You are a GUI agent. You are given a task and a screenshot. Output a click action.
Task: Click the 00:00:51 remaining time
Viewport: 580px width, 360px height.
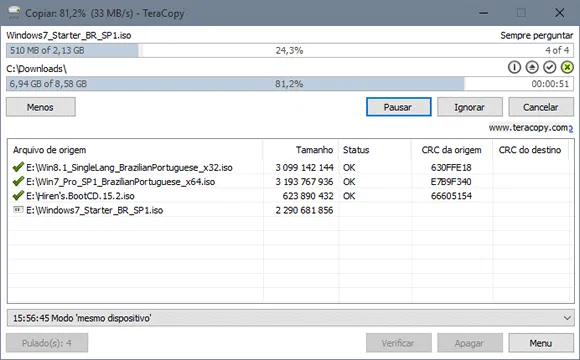550,84
